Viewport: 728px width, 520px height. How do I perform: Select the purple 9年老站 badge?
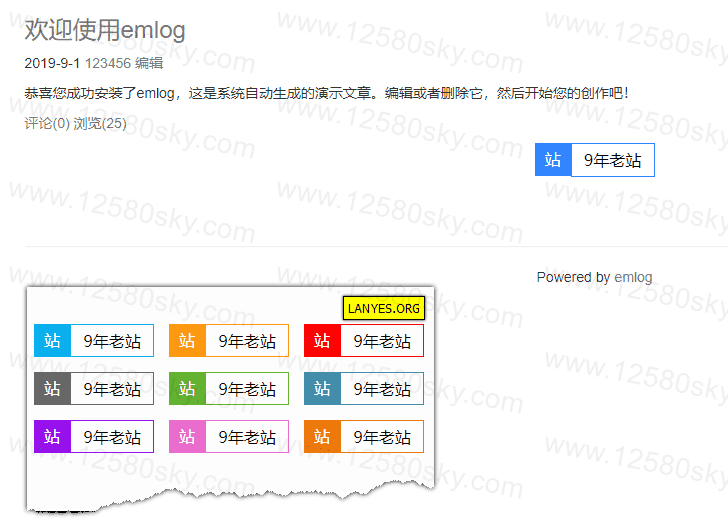pos(94,436)
